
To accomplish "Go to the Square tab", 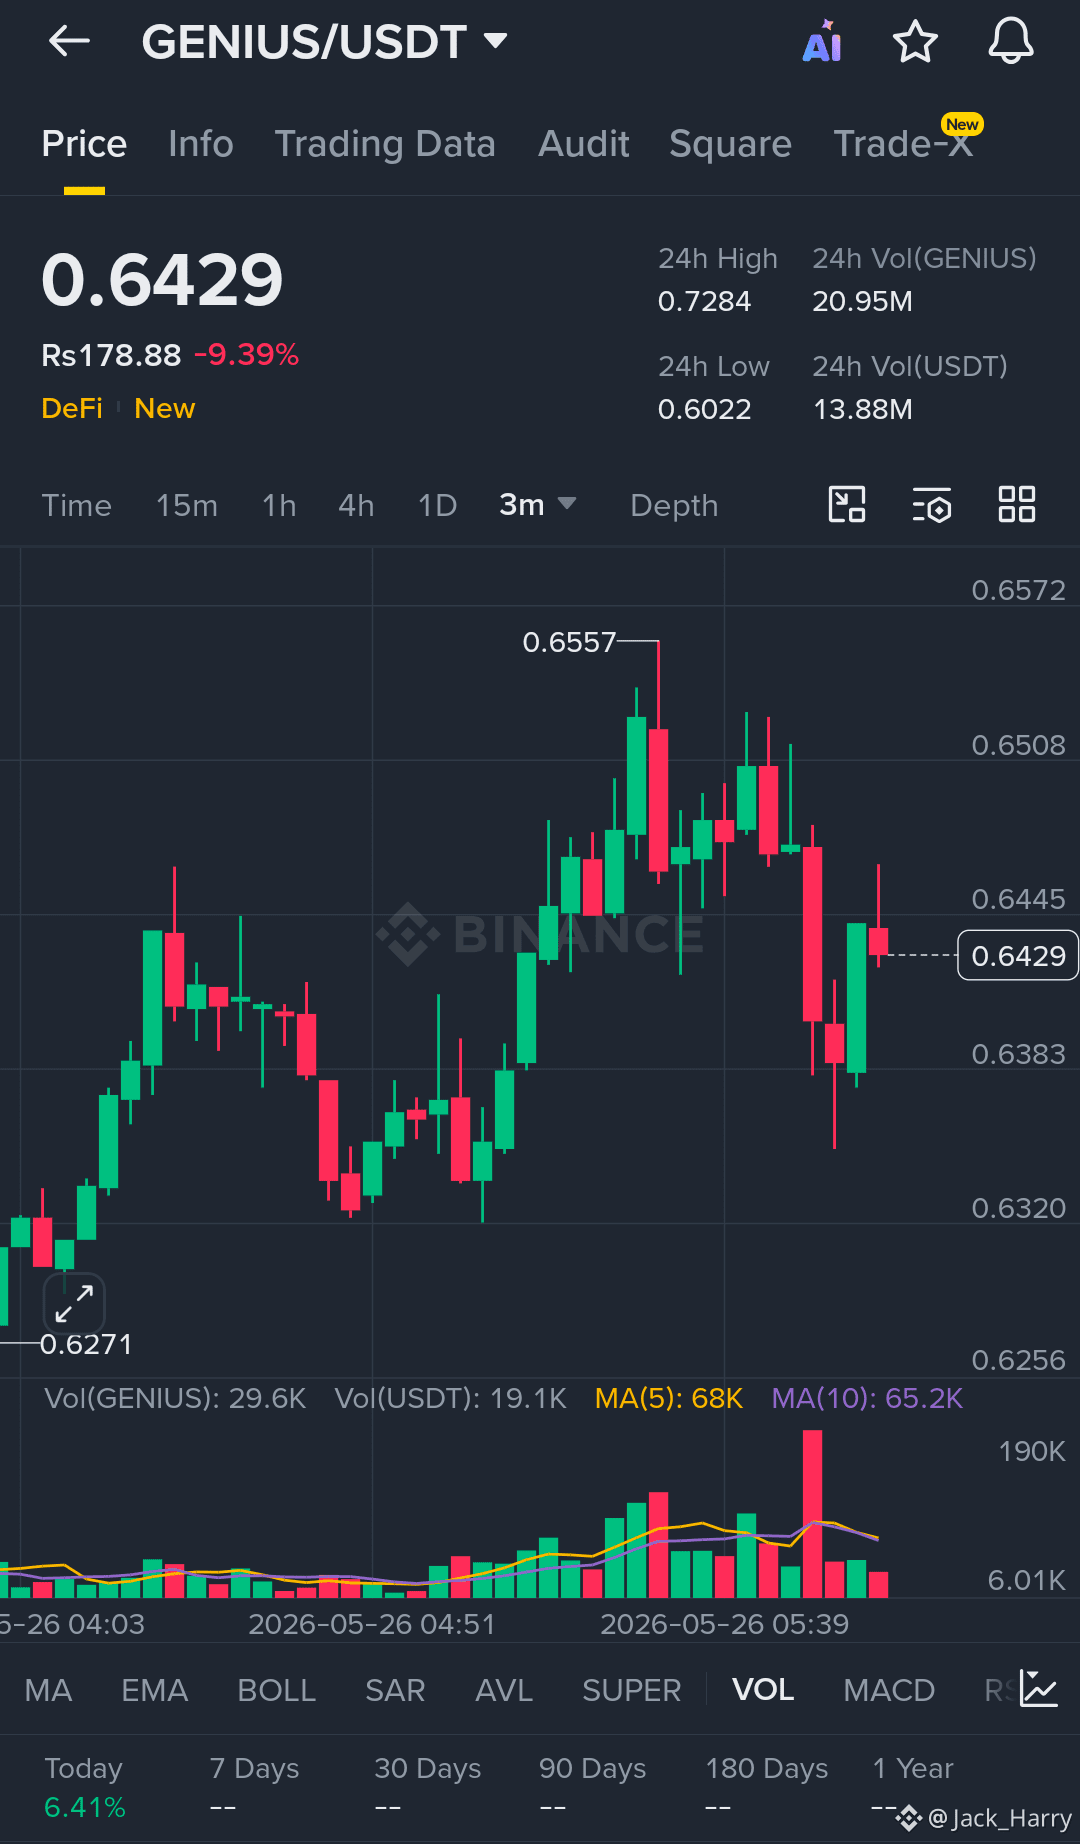I will (730, 144).
